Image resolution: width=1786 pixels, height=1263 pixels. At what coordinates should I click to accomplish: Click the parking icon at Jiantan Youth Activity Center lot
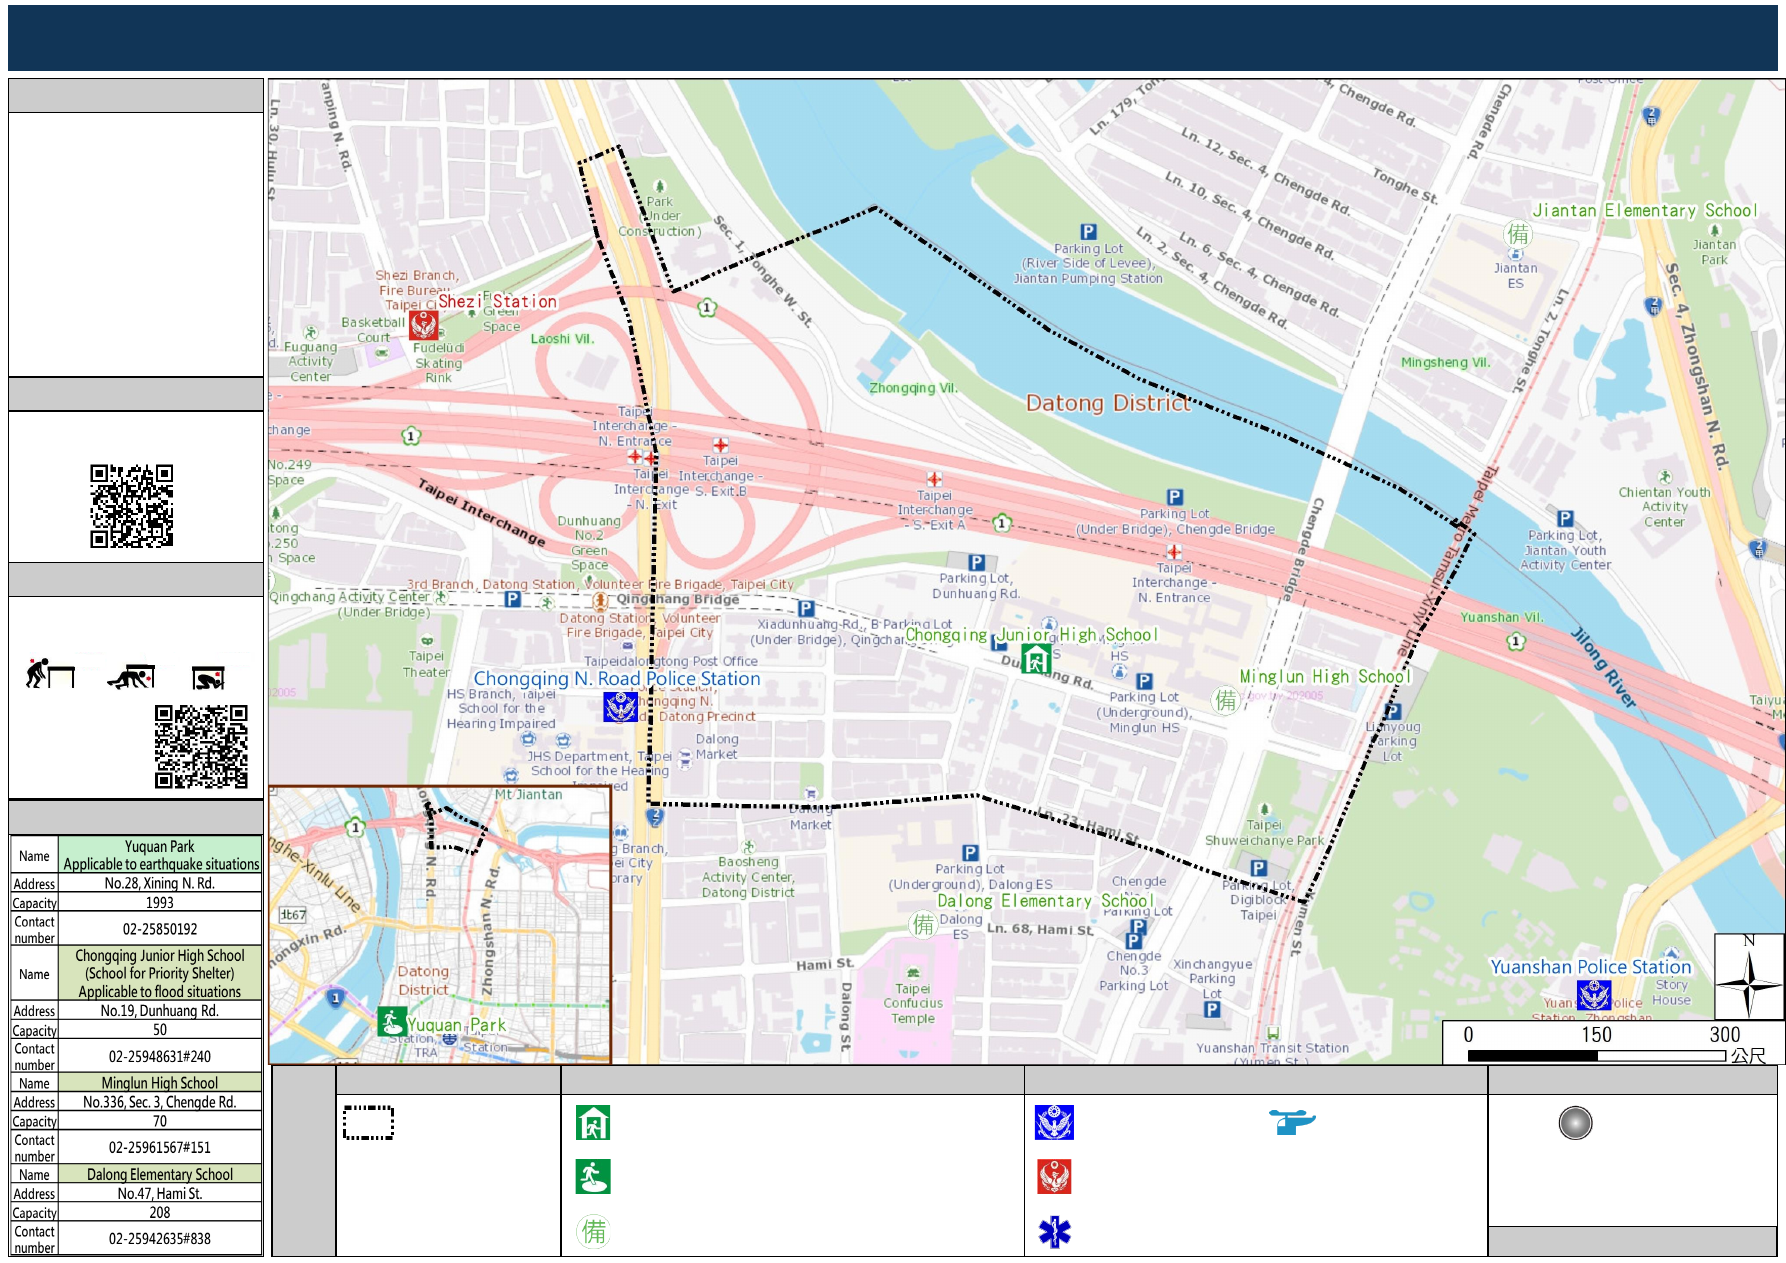pyautogui.click(x=1566, y=519)
